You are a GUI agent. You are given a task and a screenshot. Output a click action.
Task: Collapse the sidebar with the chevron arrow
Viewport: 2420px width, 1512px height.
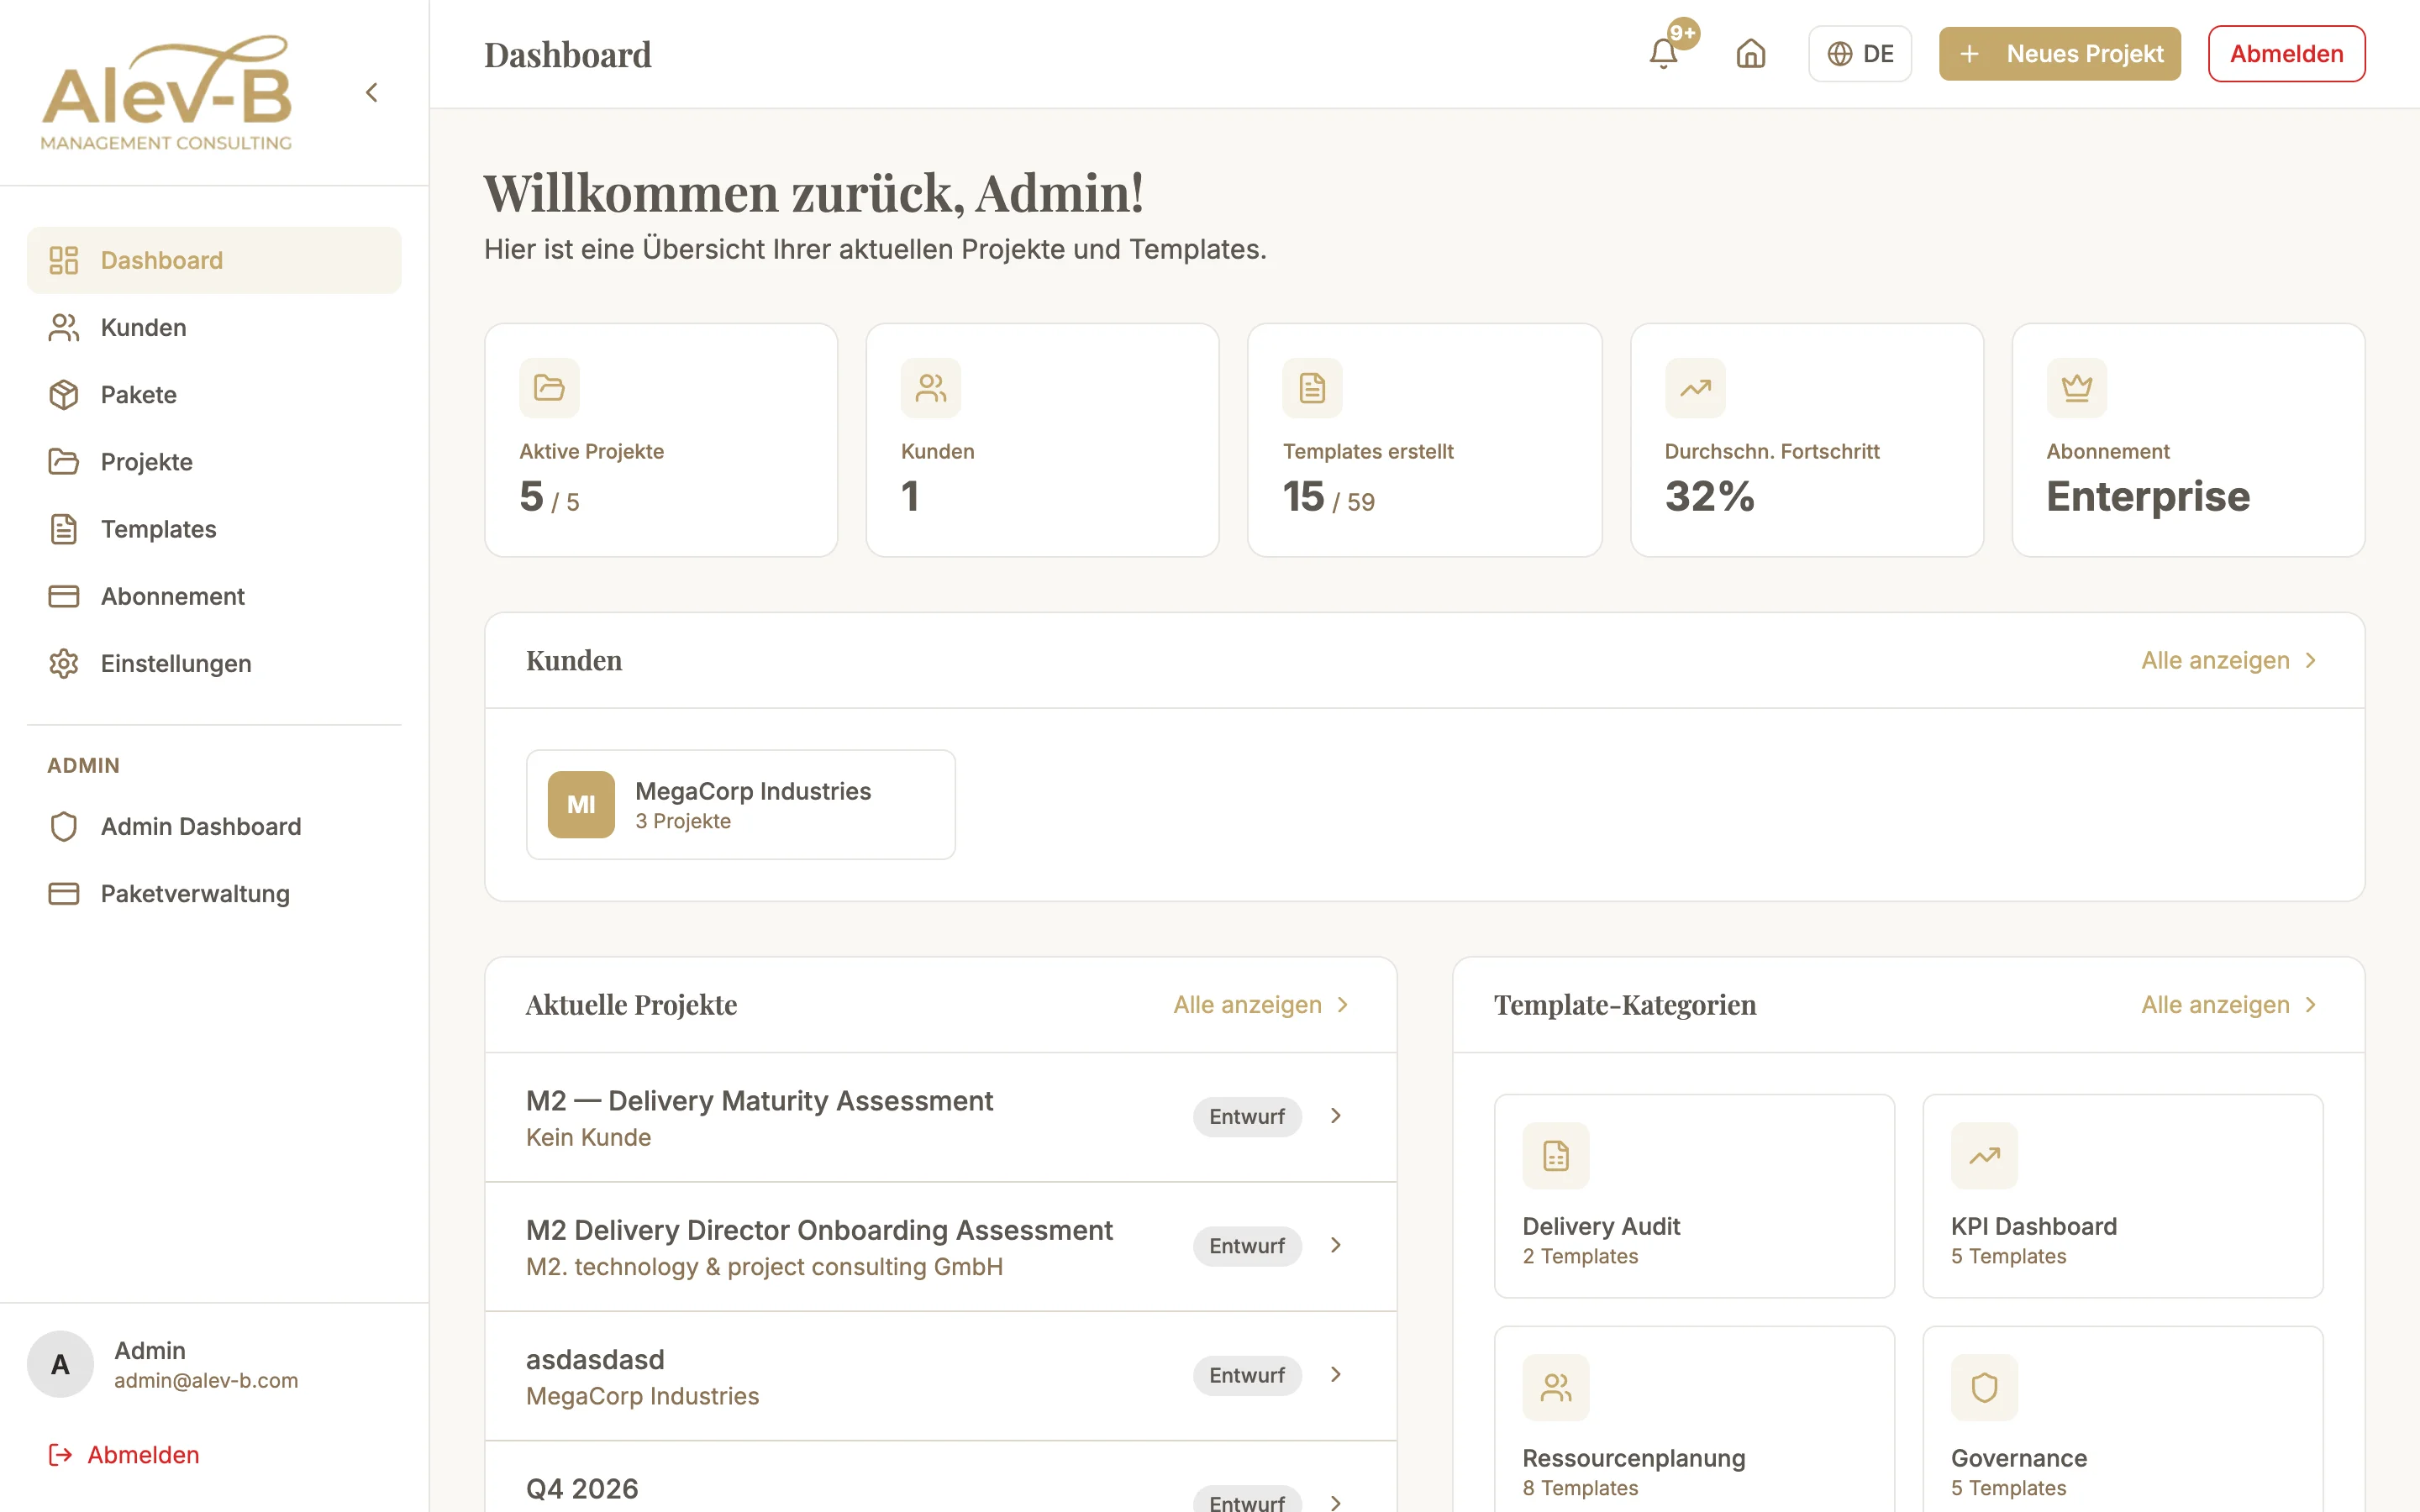372,93
